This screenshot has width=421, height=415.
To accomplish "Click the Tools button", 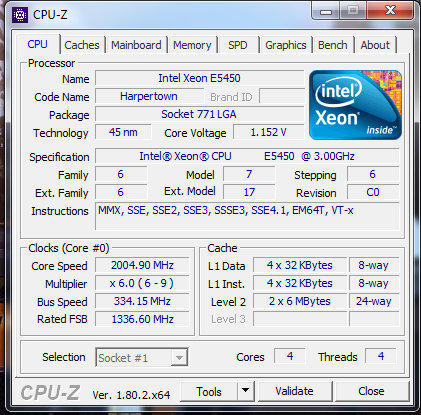I will (209, 391).
